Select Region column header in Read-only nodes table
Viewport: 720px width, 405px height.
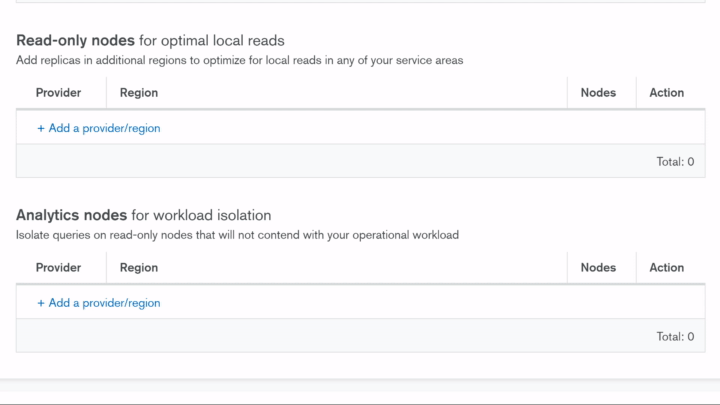pos(139,93)
